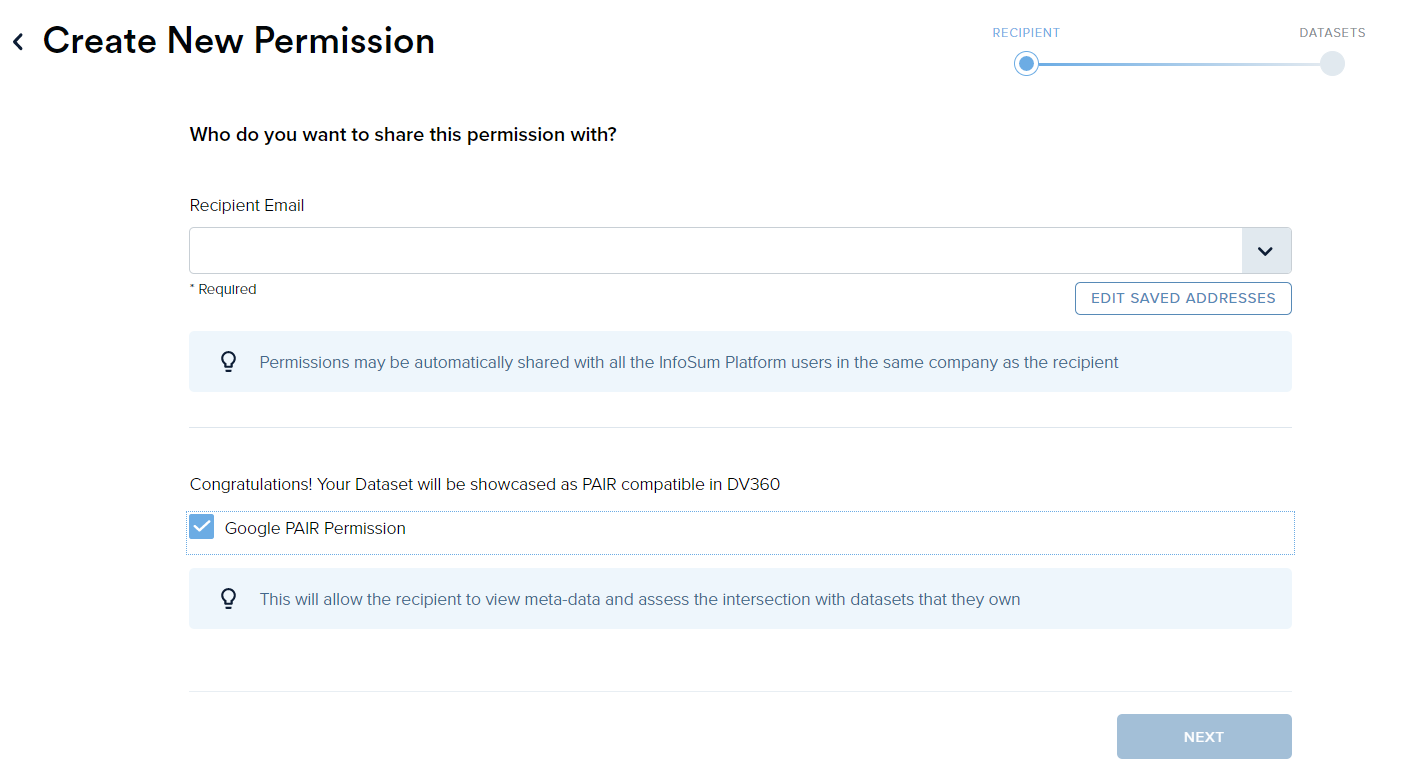Click the Congratulations PAIR compatible message

click(485, 484)
